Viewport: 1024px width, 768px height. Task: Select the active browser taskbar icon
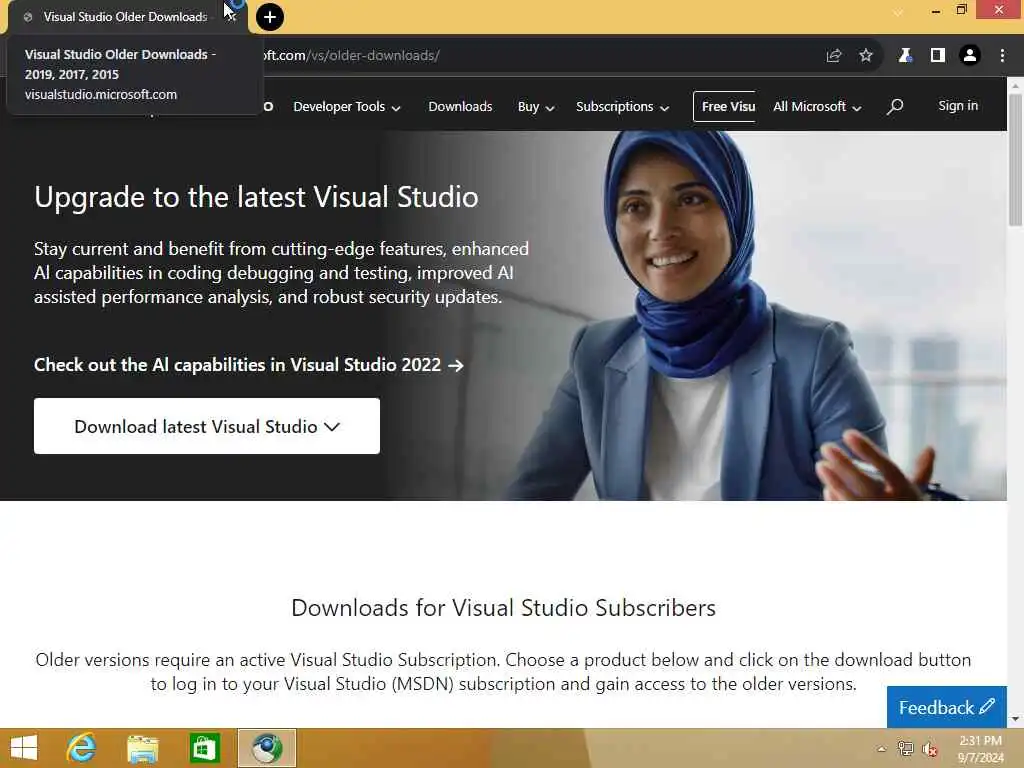(x=266, y=748)
